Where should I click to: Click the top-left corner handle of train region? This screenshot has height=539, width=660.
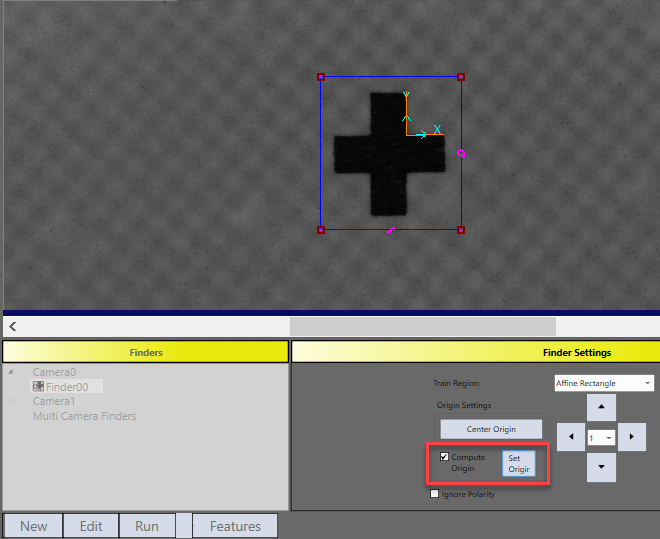tap(321, 77)
